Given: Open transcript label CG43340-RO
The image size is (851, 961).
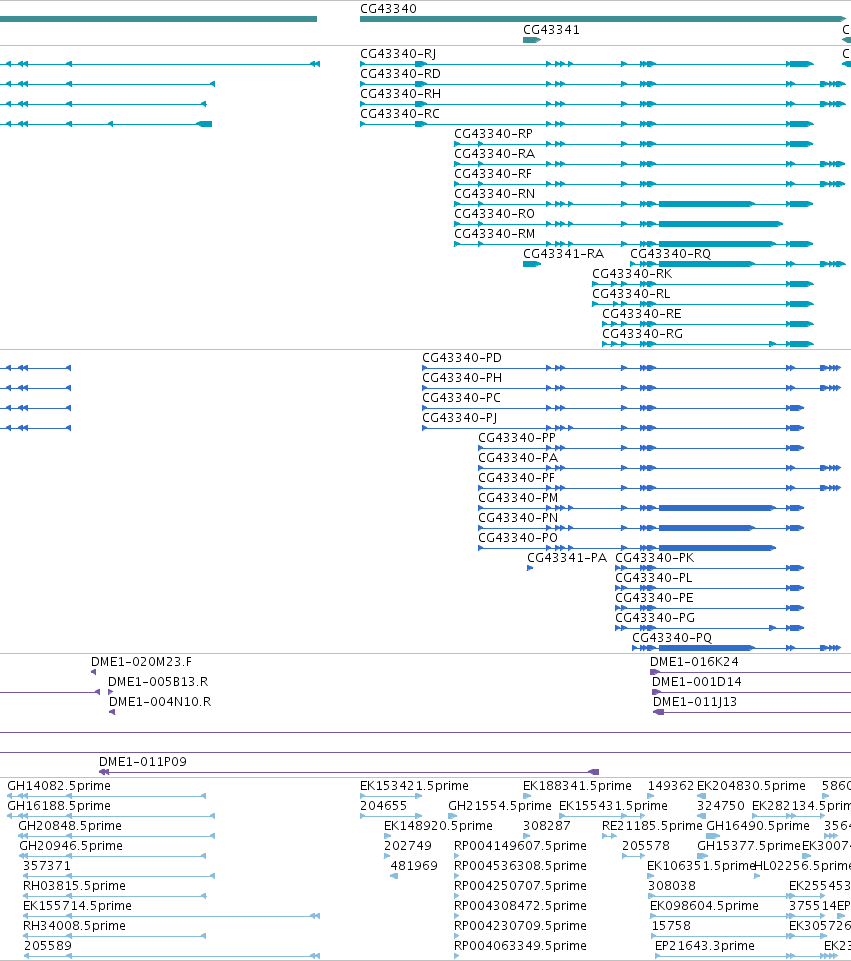Looking at the screenshot, I should [x=494, y=214].
